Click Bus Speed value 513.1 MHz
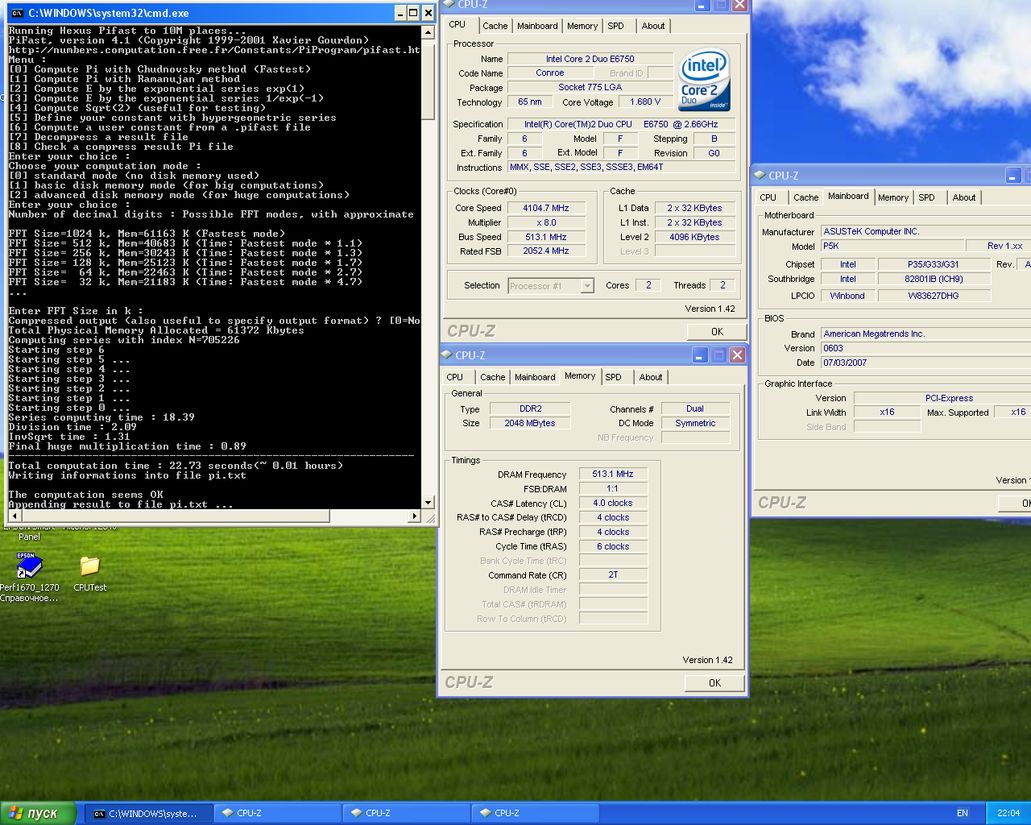 546,237
